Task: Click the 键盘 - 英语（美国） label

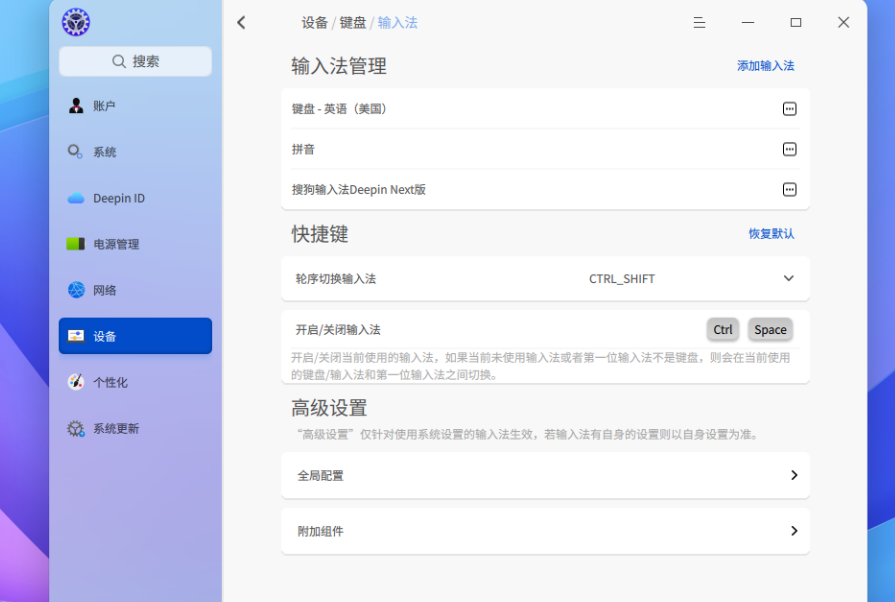Action: pyautogui.click(x=341, y=109)
